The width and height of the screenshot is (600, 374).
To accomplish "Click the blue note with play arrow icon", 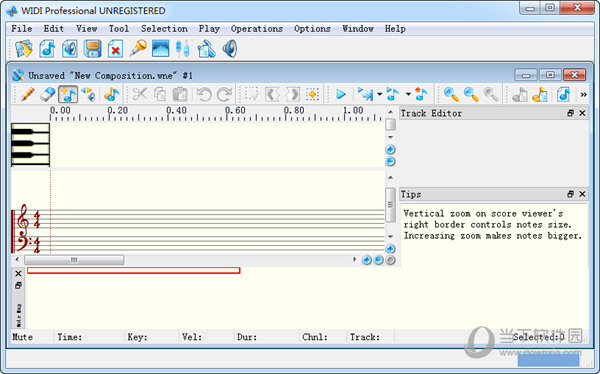I will (x=393, y=94).
